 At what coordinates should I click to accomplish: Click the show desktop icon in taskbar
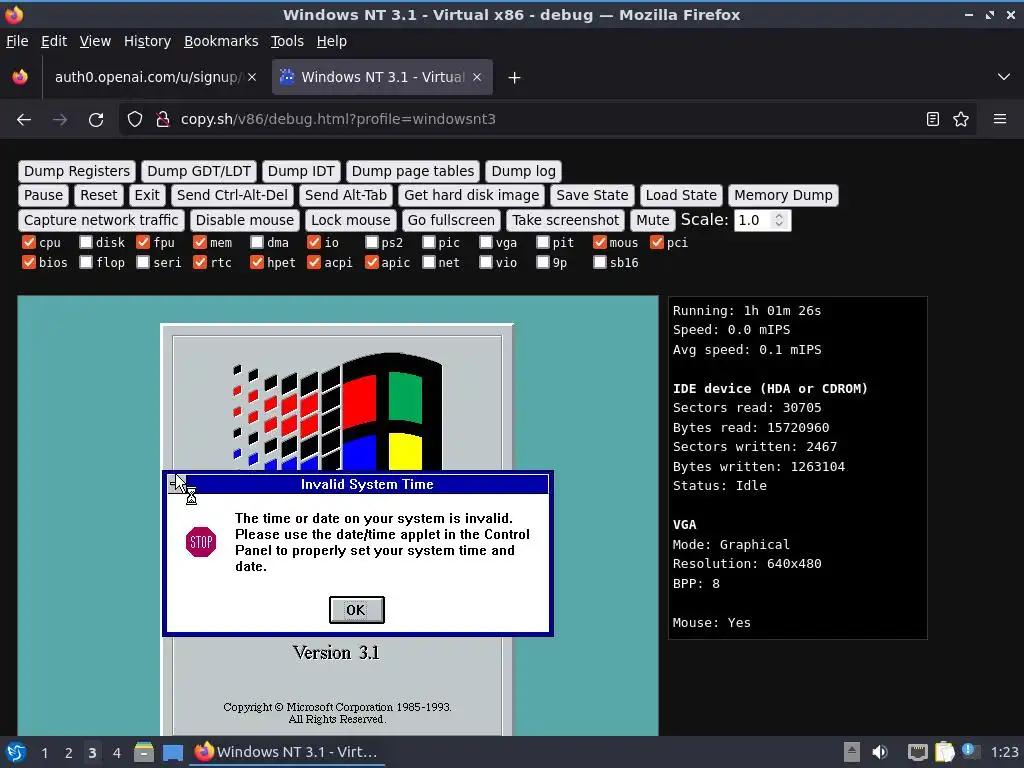(x=173, y=752)
